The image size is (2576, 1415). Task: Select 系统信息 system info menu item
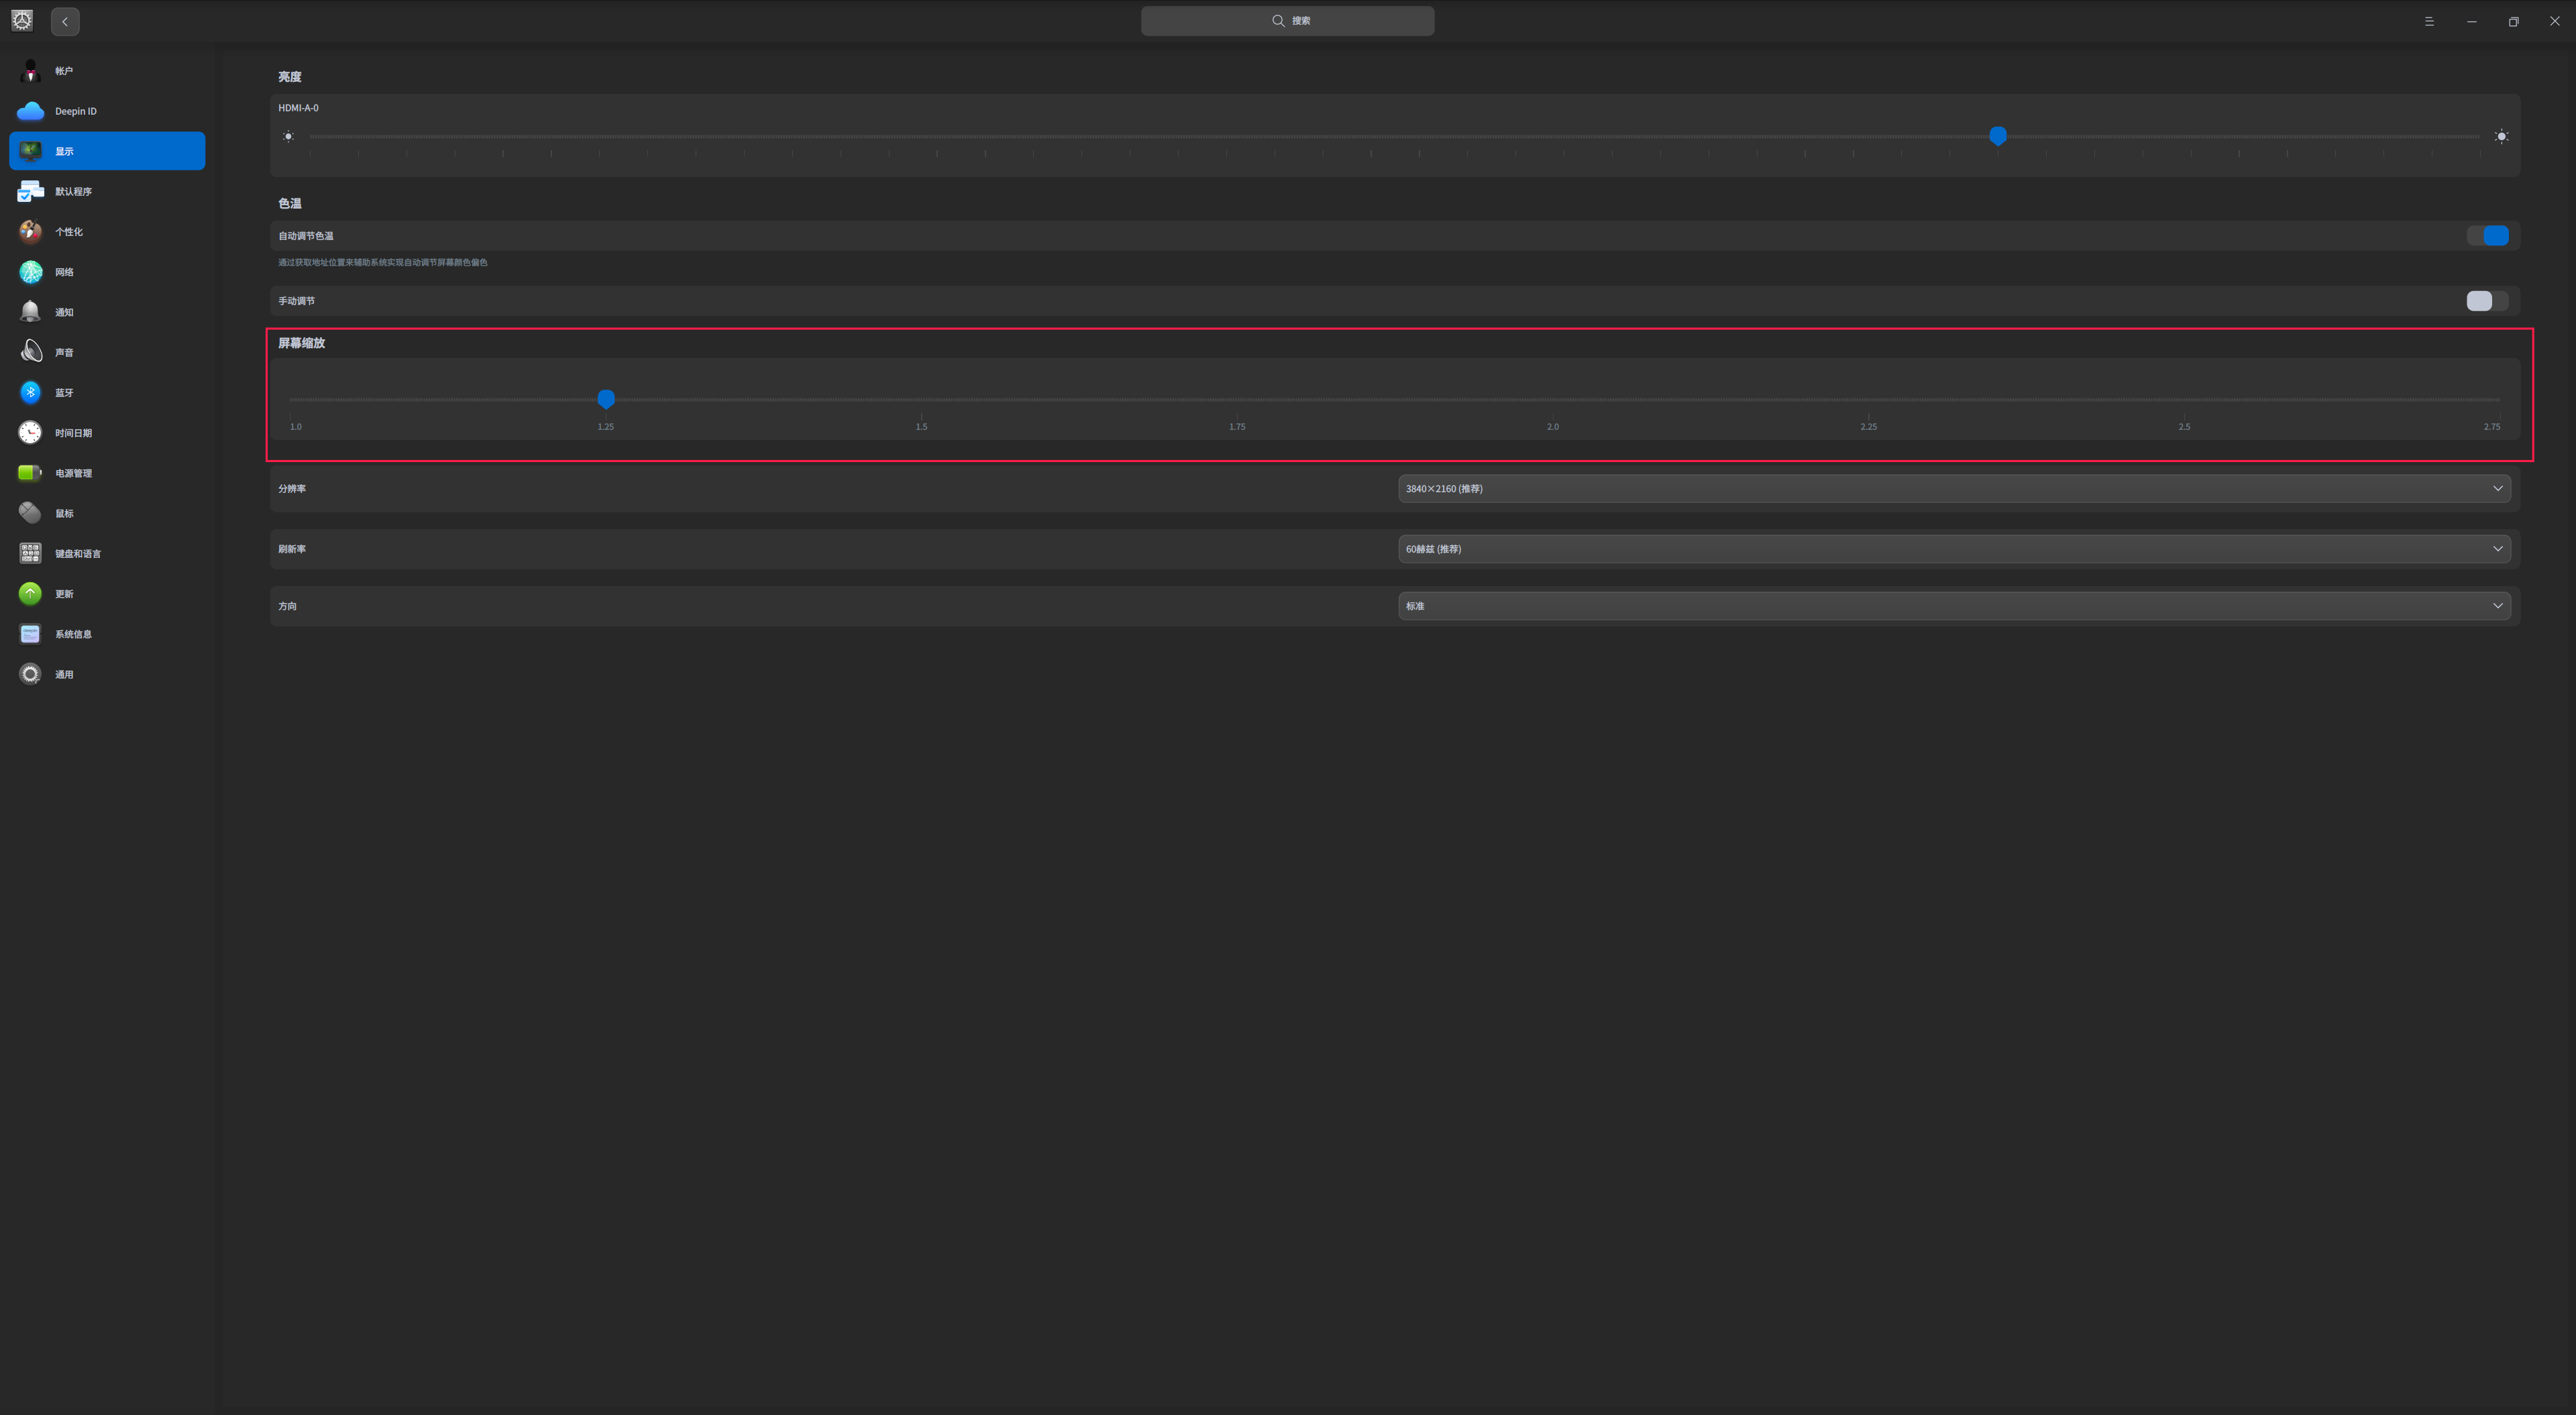click(73, 634)
